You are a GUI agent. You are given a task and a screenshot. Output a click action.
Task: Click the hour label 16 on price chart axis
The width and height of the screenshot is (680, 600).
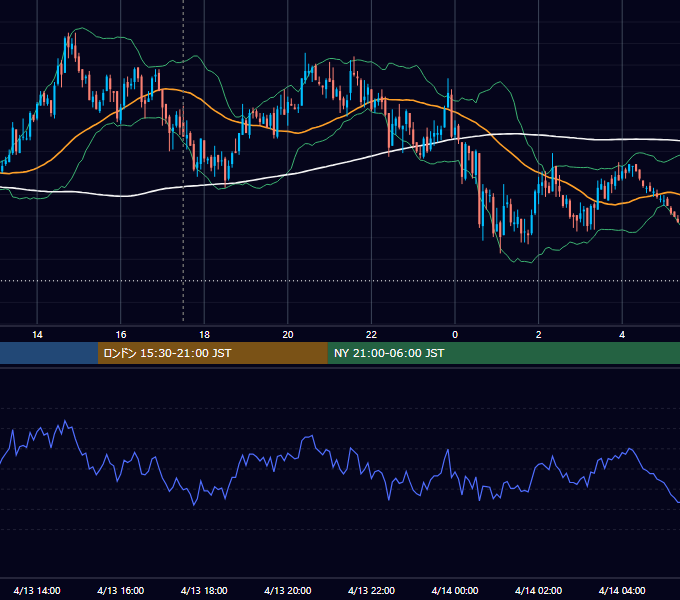tap(121, 335)
